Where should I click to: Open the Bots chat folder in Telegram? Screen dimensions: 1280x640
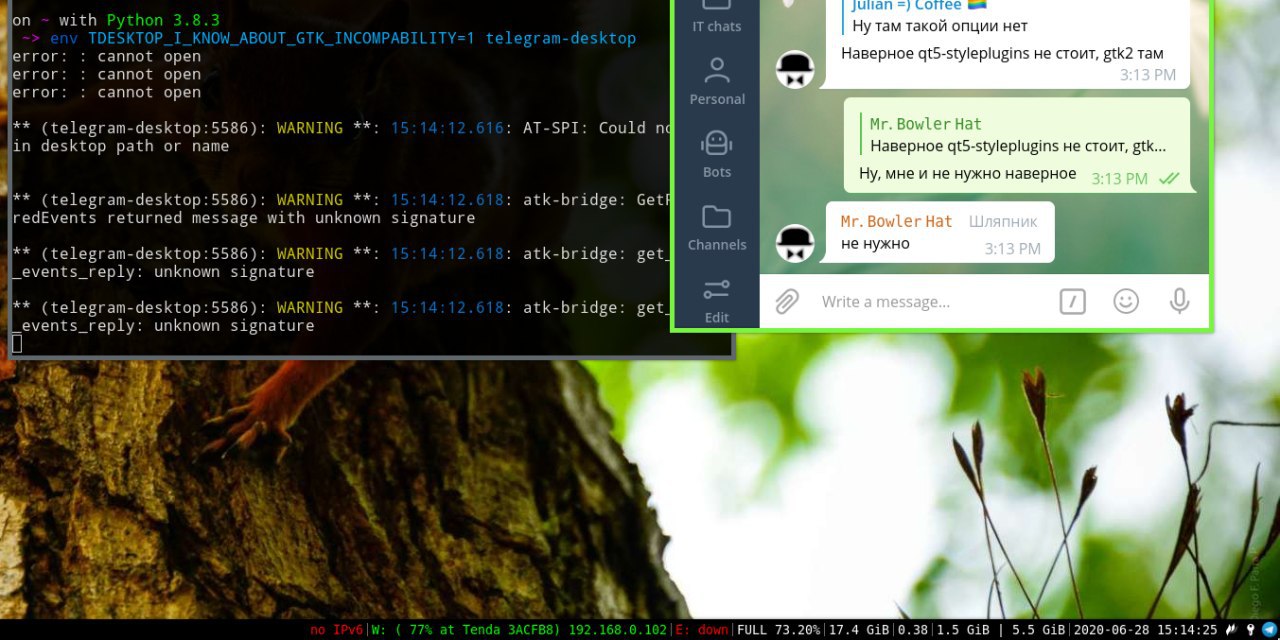tap(717, 154)
